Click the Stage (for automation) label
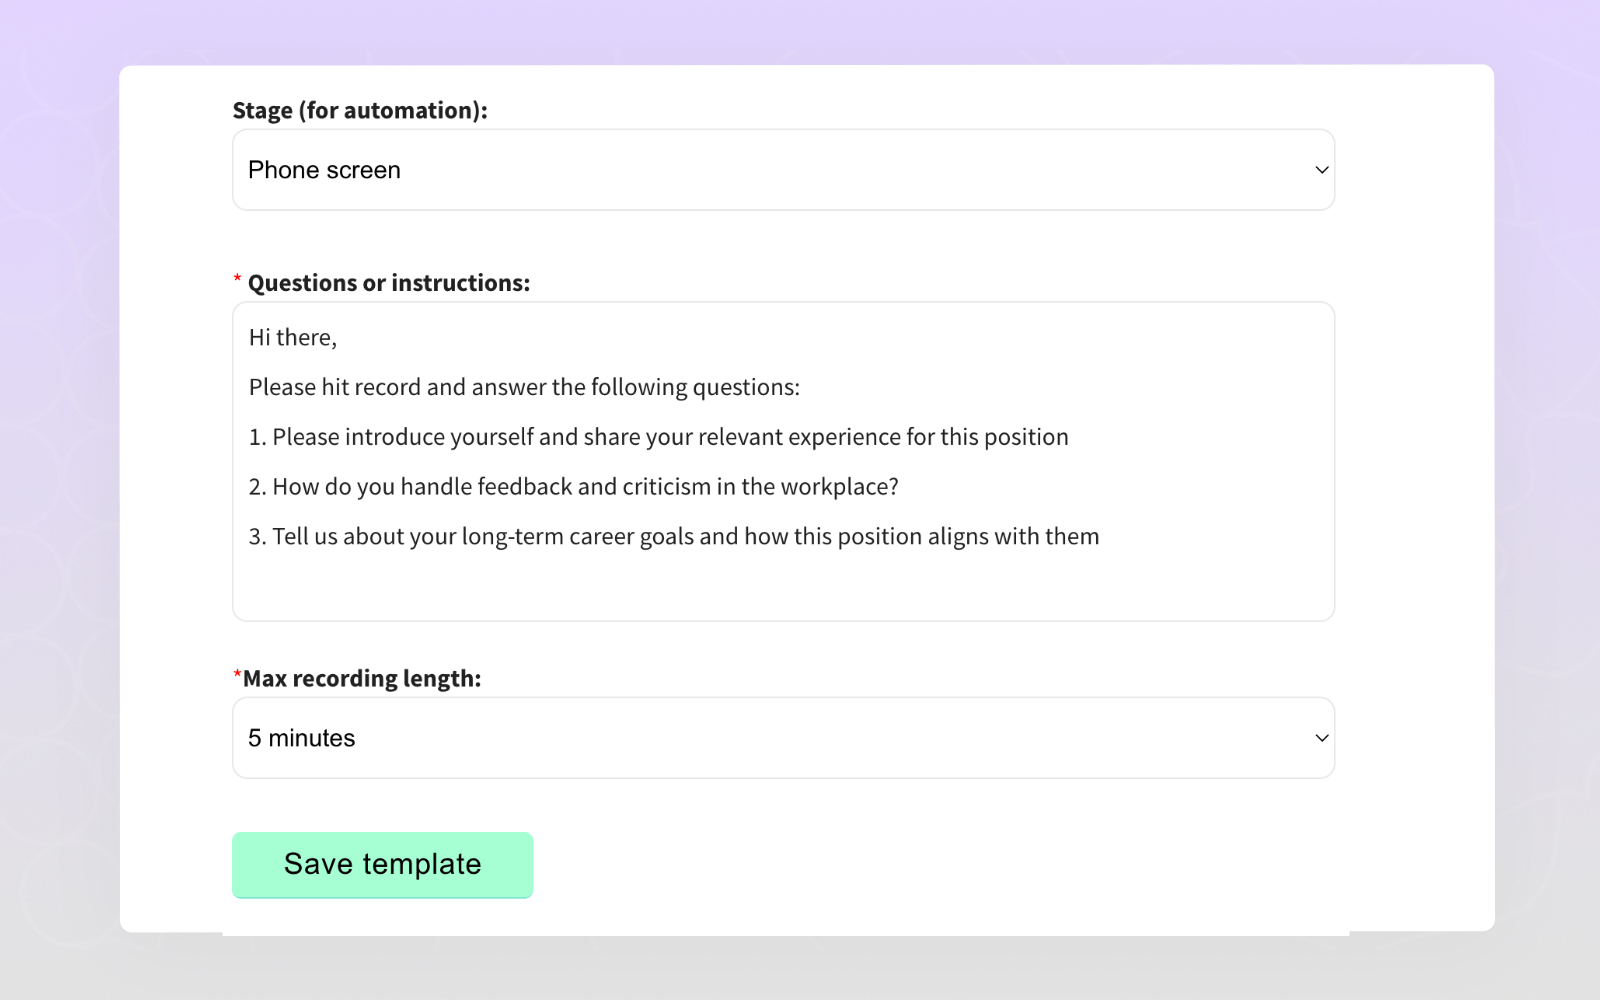1600x1000 pixels. (361, 110)
